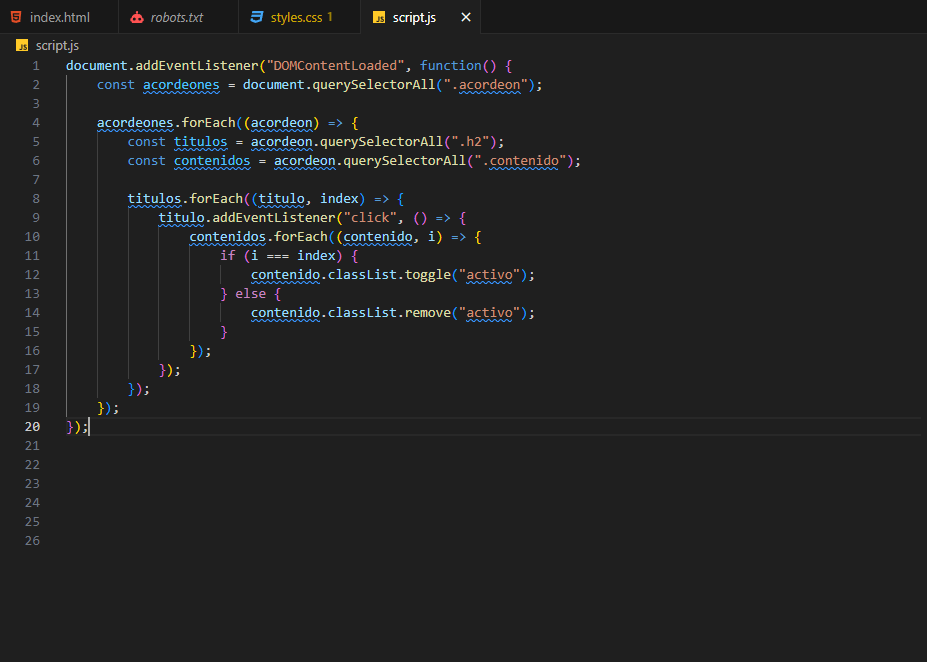Viewport: 927px width, 662px height.
Task: Click the querySelectorAll call on line 2
Action: coord(374,85)
